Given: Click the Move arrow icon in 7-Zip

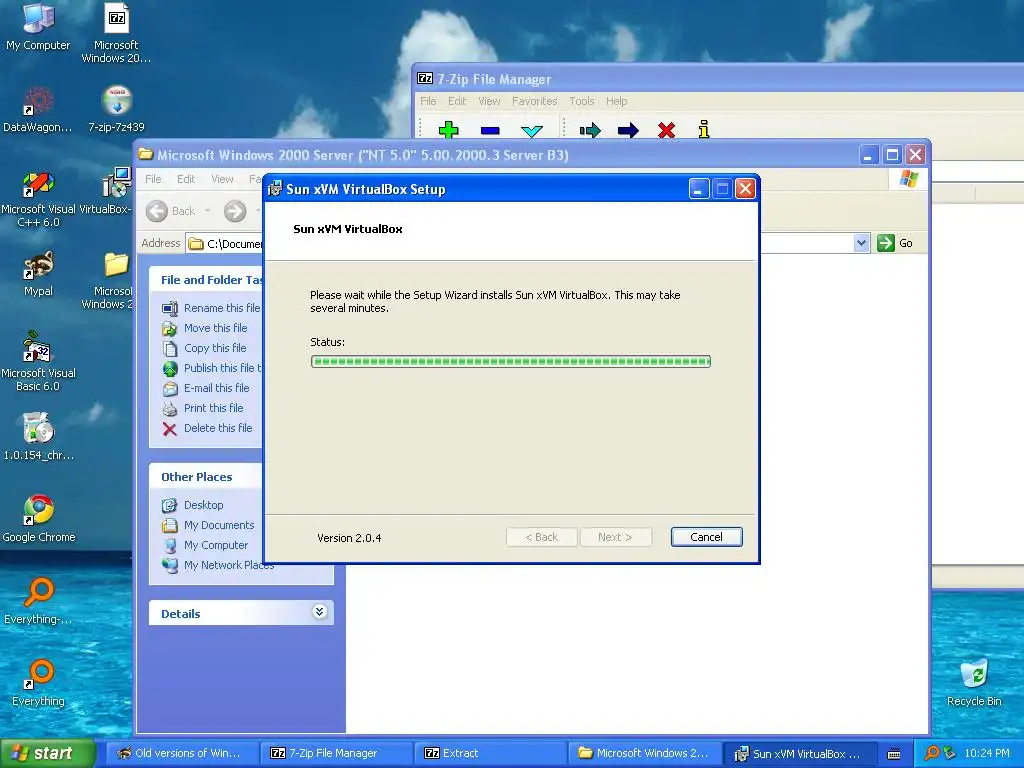Looking at the screenshot, I should click(x=628, y=131).
